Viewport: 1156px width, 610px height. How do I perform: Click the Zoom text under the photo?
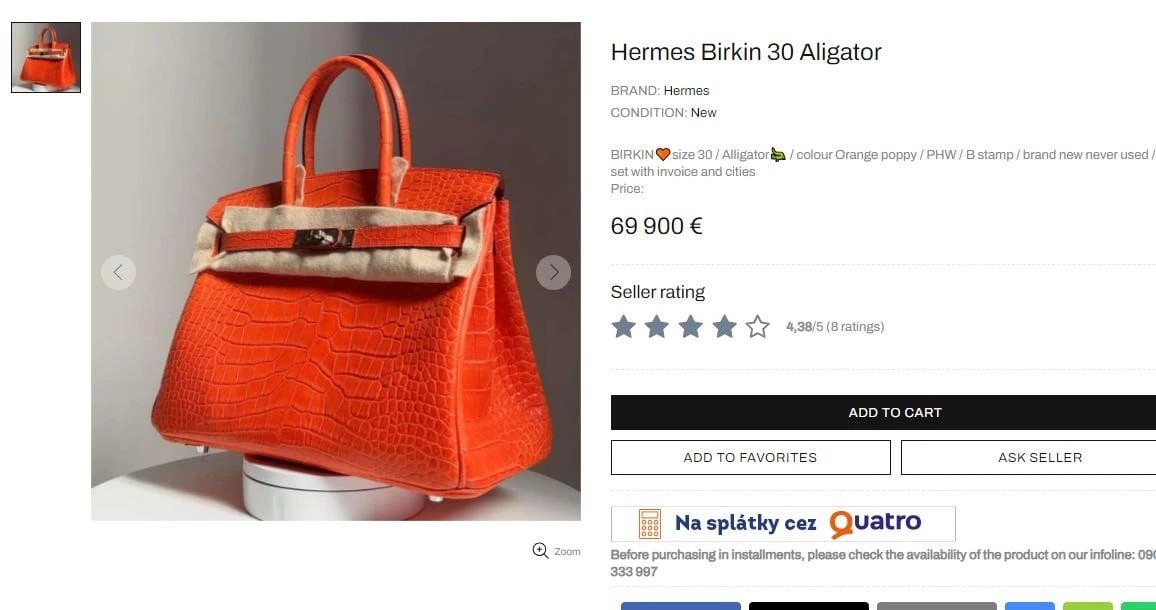[x=567, y=552]
